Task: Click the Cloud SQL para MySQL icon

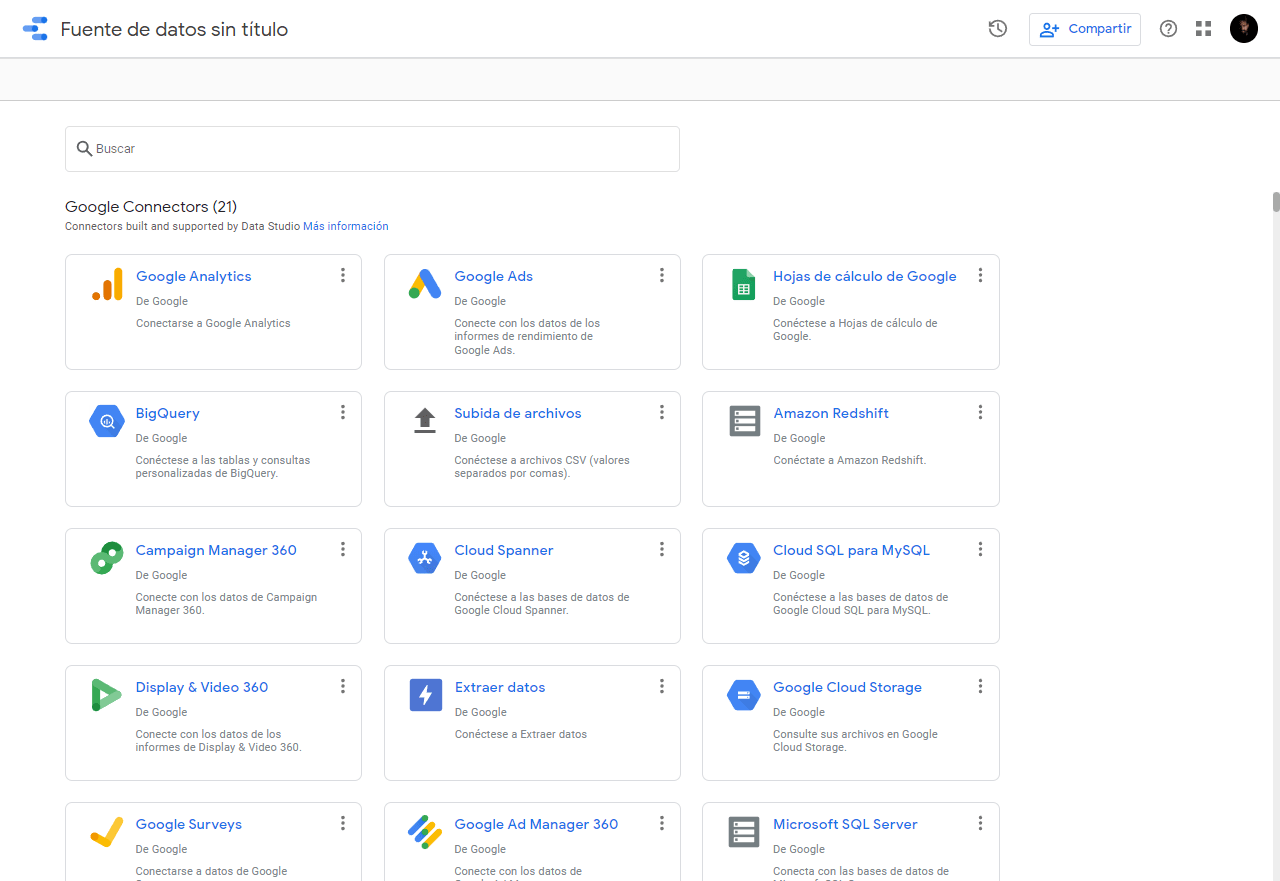Action: [x=744, y=558]
